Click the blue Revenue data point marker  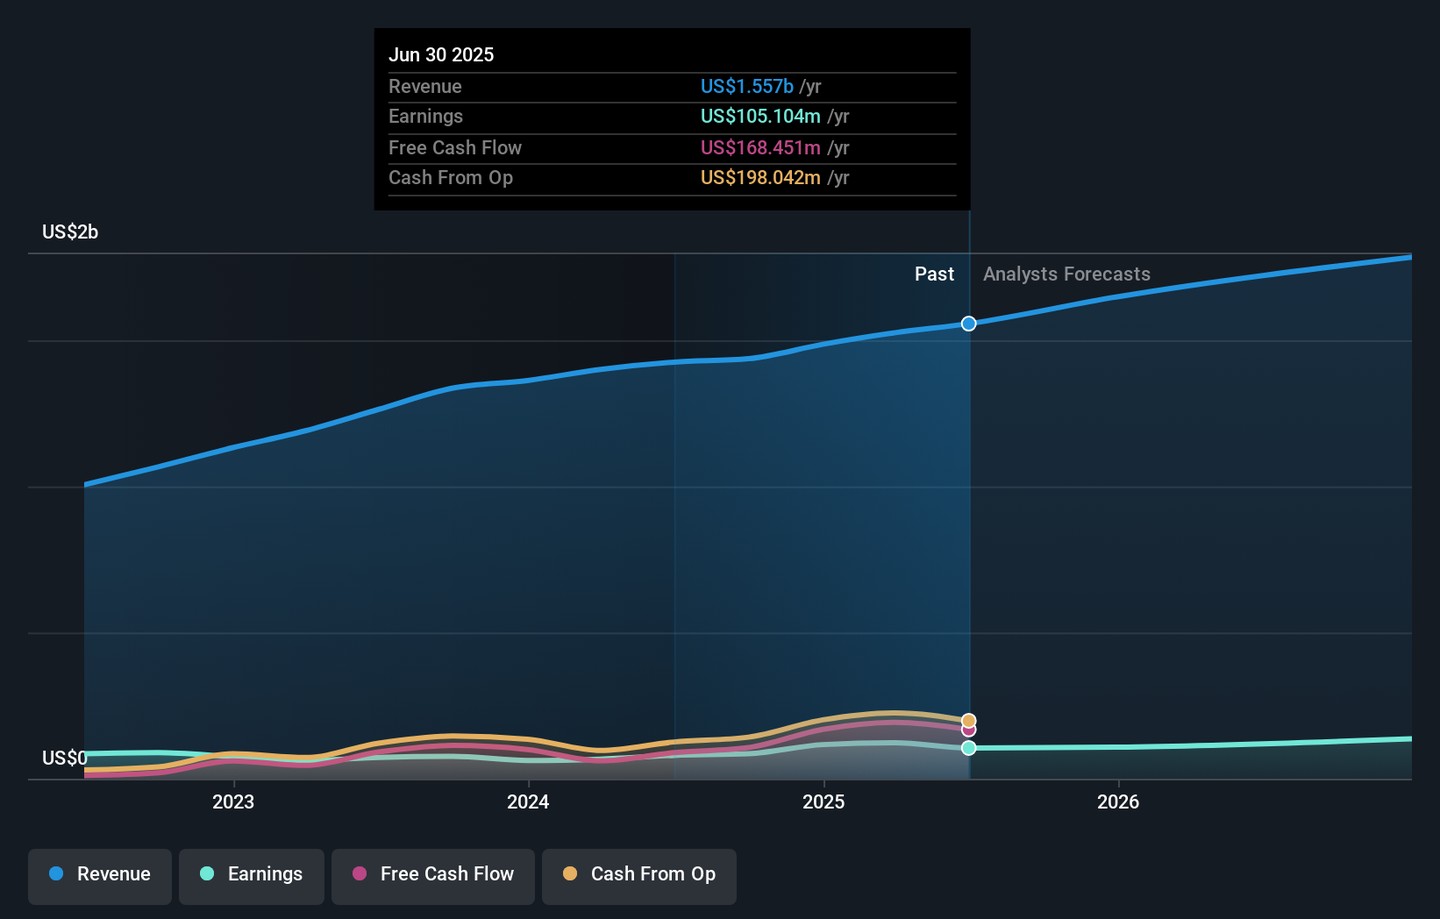(x=968, y=323)
